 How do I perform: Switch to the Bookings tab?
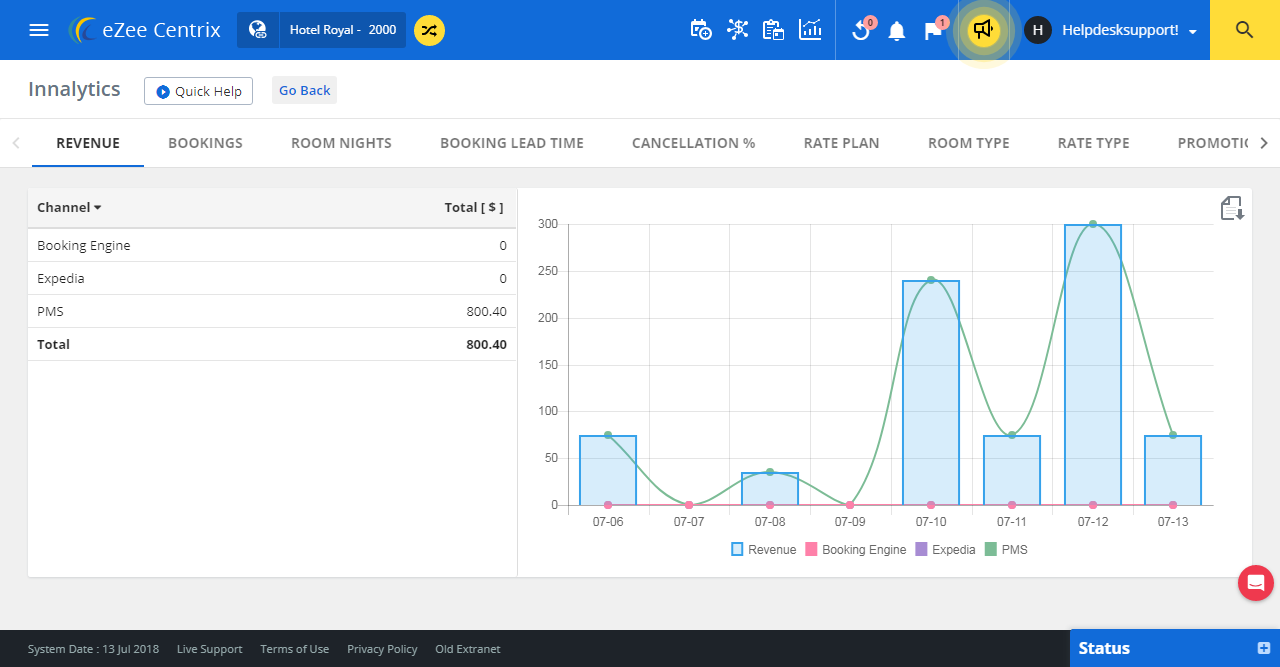coord(205,143)
